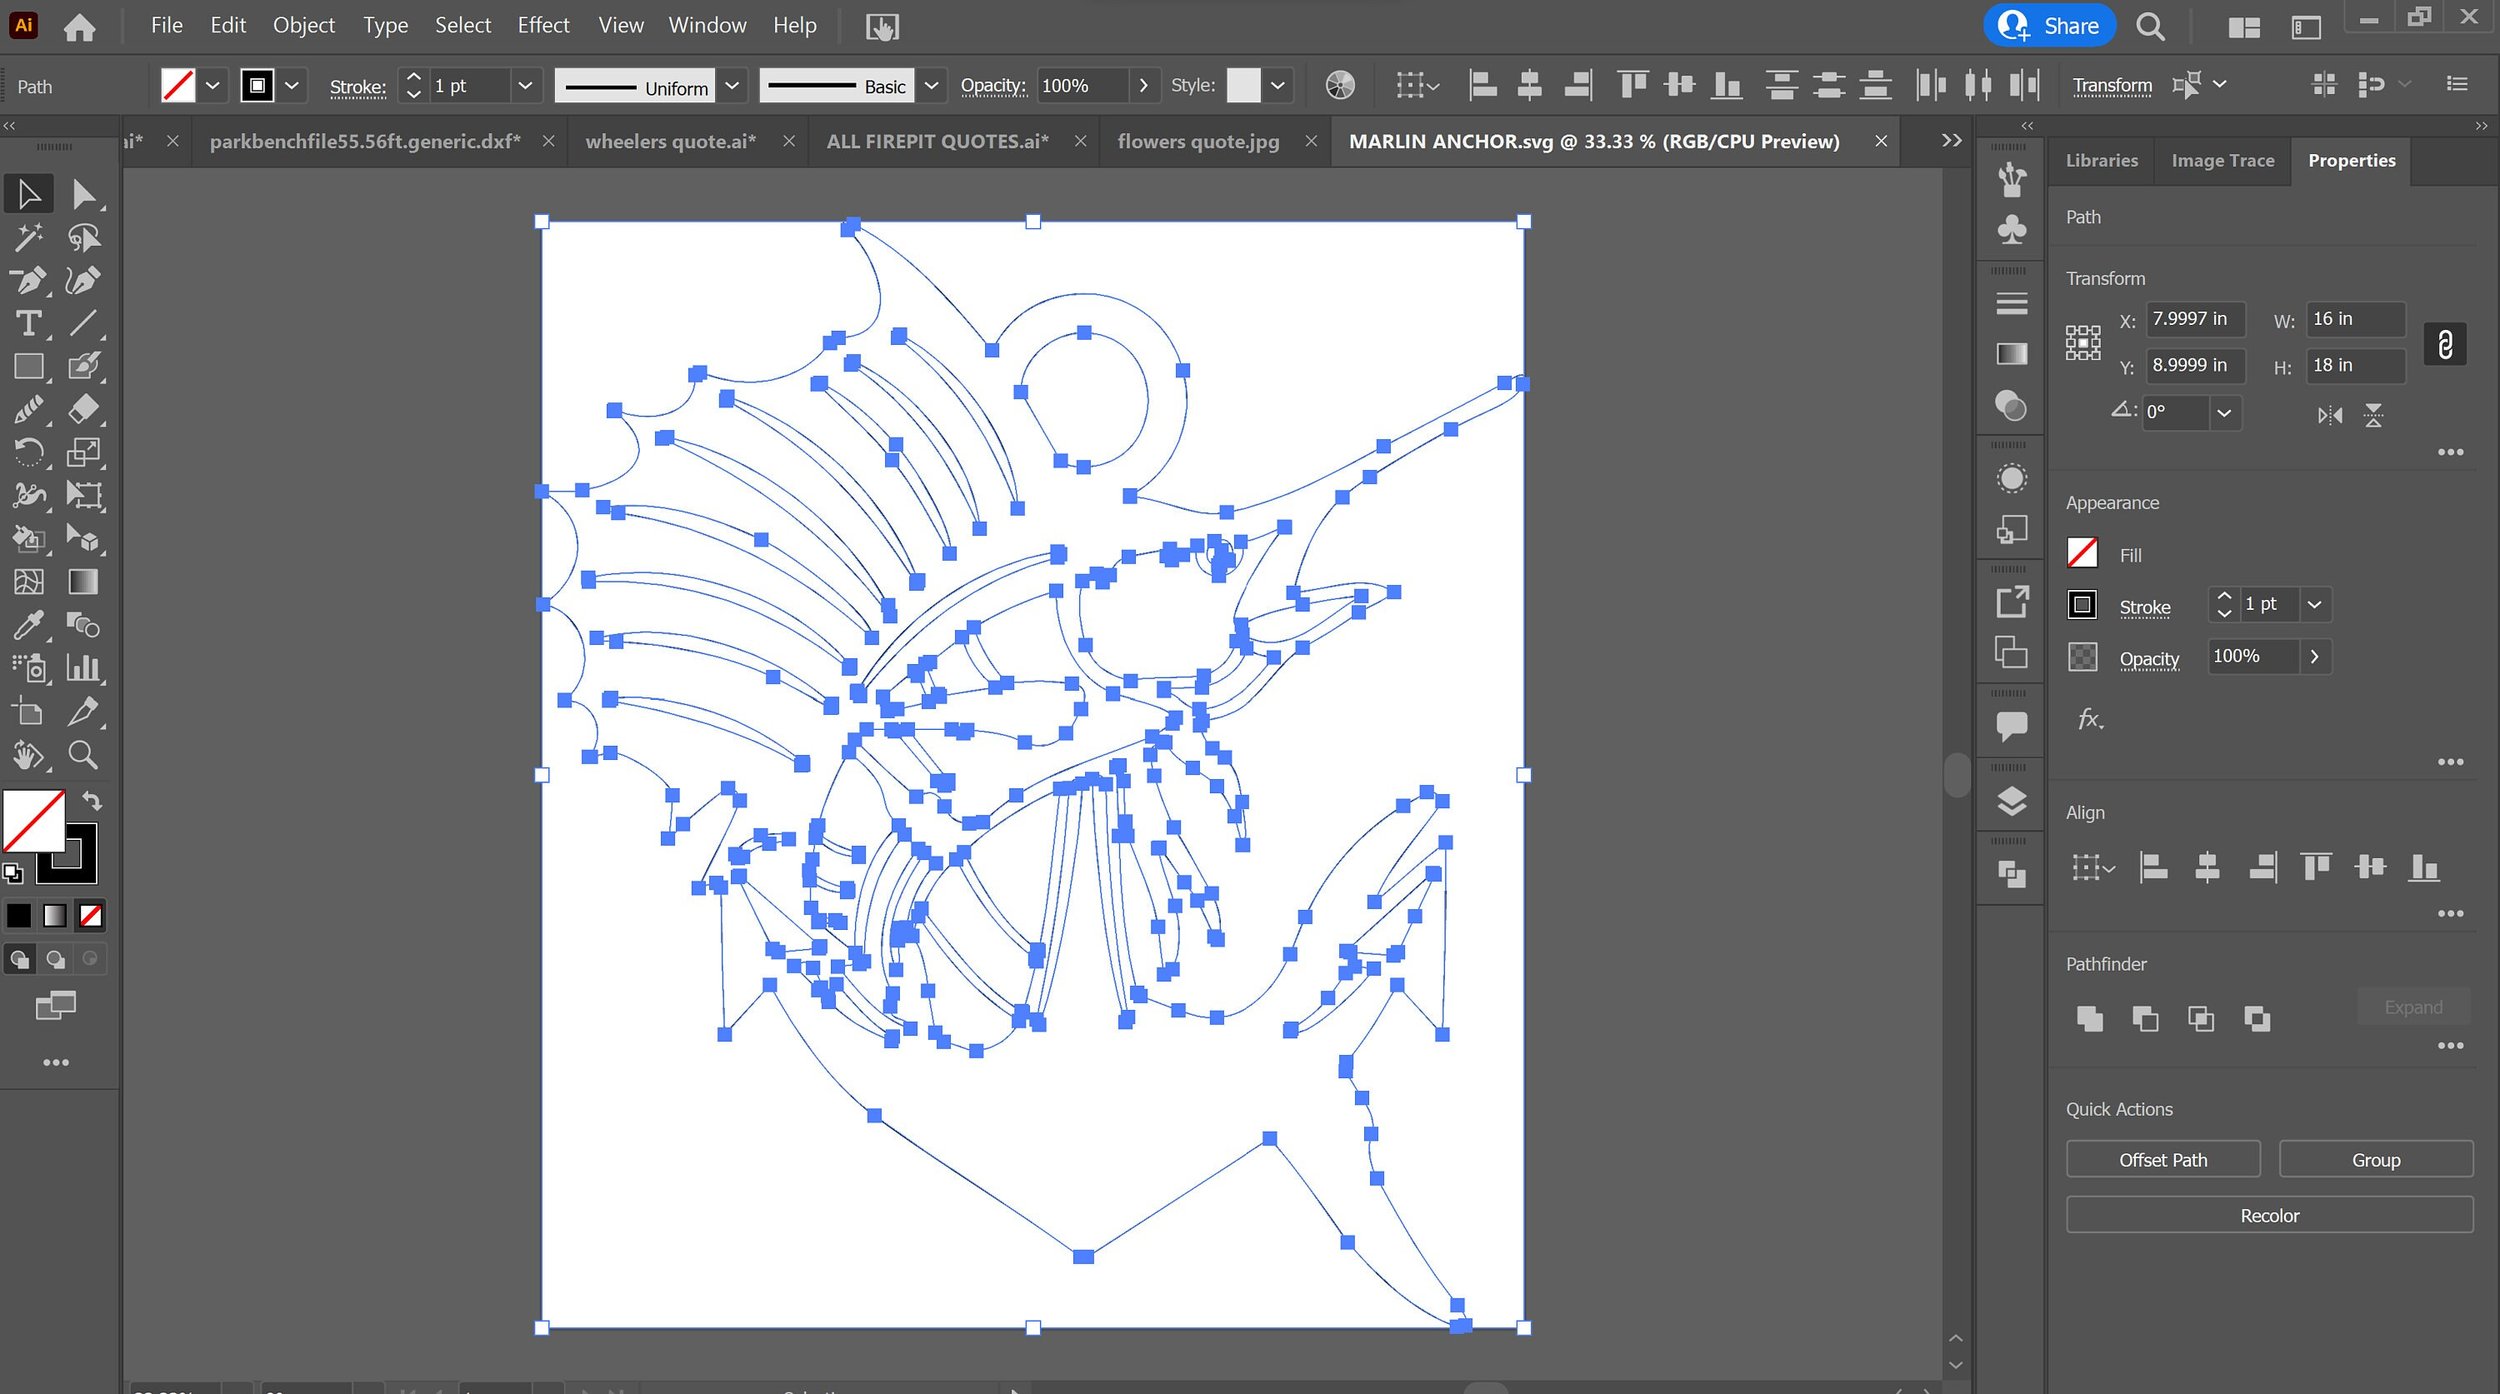
Task: Select the Type tool
Action: point(28,323)
